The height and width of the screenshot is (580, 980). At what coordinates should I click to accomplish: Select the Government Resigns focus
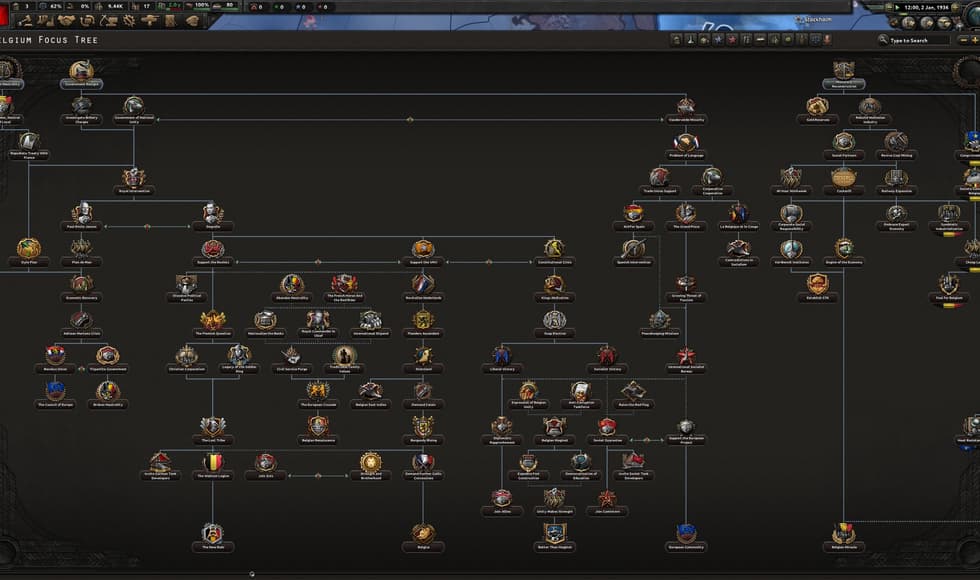tap(81, 74)
